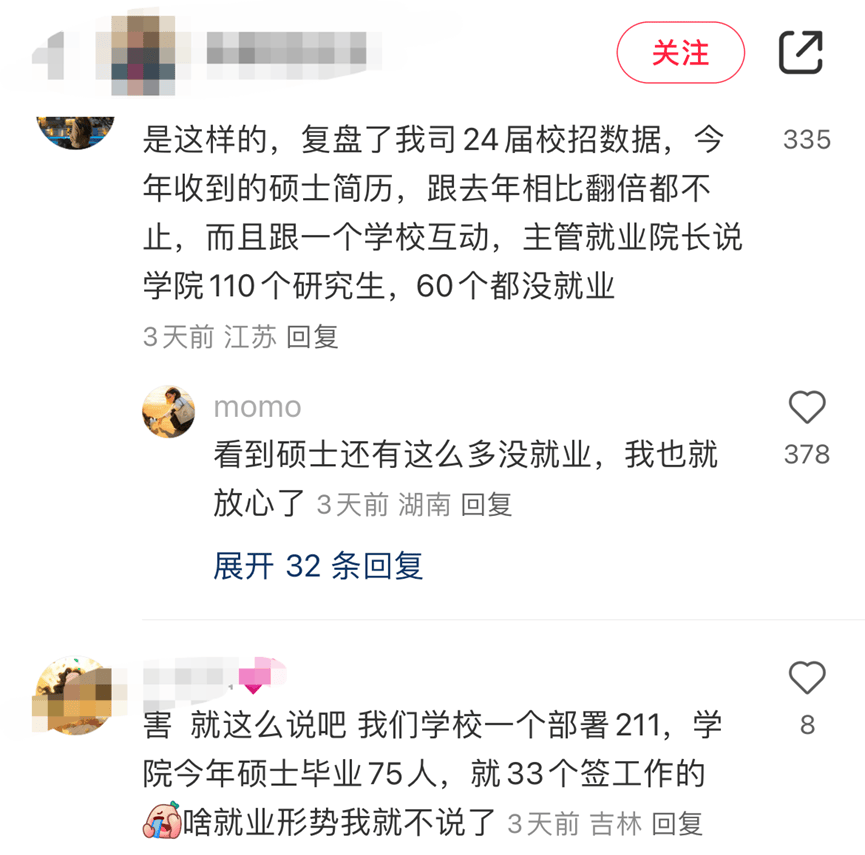The height and width of the screenshot is (855, 865).
Task: Reply to the Jiangsu comment via 回复
Action: coord(312,337)
